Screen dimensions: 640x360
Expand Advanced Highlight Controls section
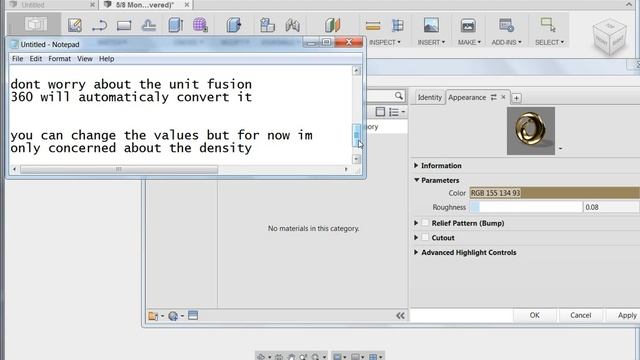click(416, 252)
